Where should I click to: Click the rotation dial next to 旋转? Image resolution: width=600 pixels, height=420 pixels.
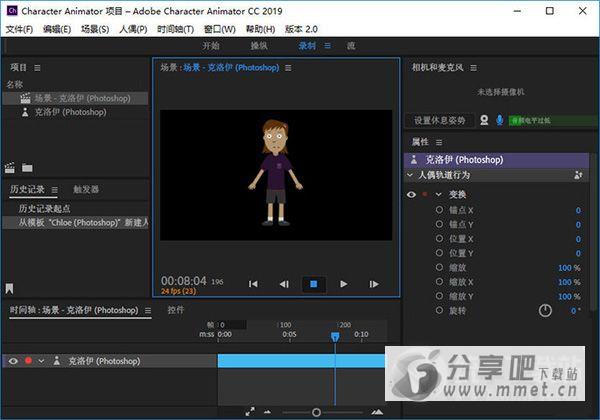545,310
